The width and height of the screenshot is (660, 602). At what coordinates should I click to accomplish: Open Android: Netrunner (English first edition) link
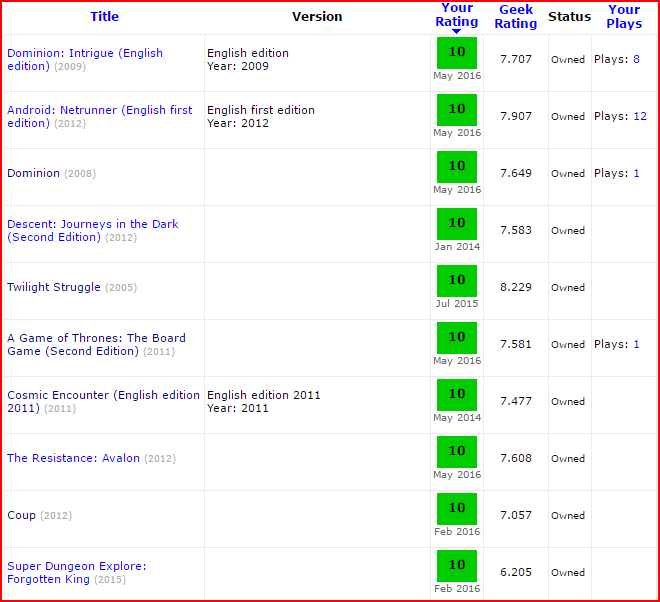click(x=100, y=116)
